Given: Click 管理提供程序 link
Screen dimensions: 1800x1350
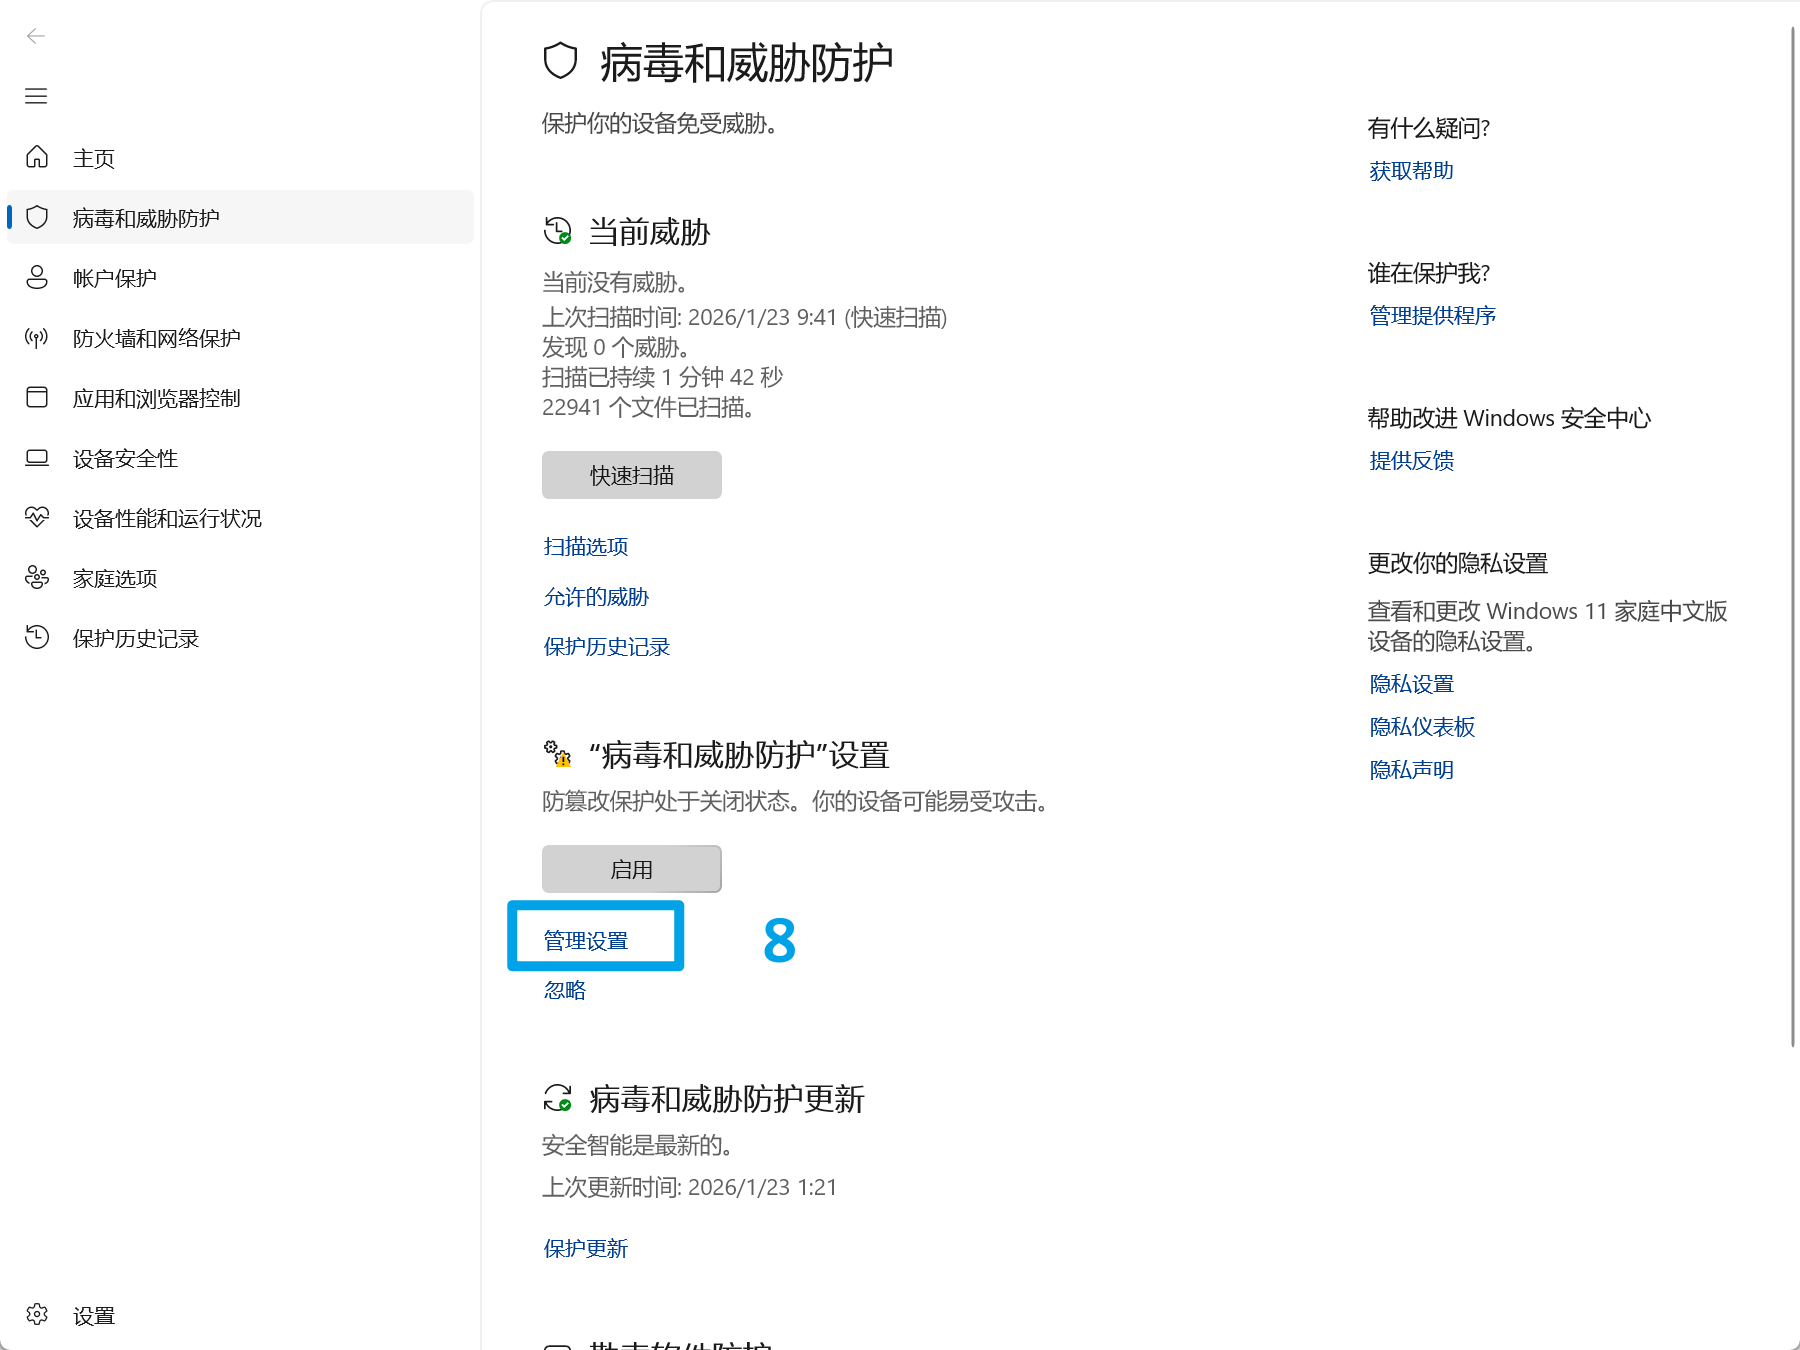Looking at the screenshot, I should click(x=1432, y=315).
